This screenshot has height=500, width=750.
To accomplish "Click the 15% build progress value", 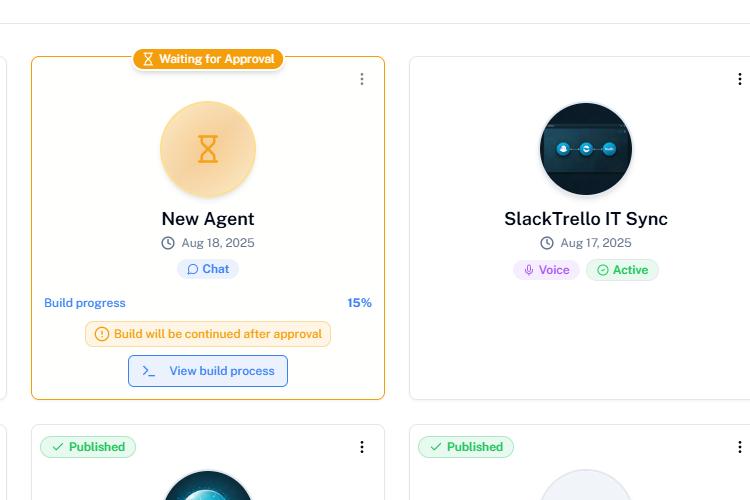I will coord(359,303).
